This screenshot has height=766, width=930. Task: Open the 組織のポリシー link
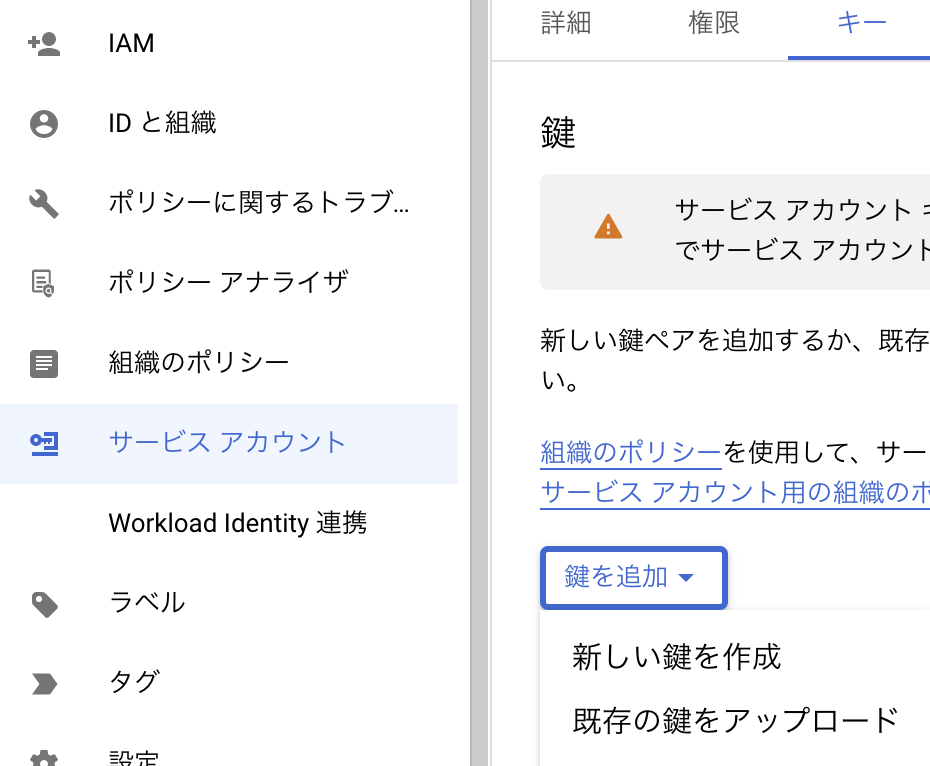pyautogui.click(x=631, y=452)
